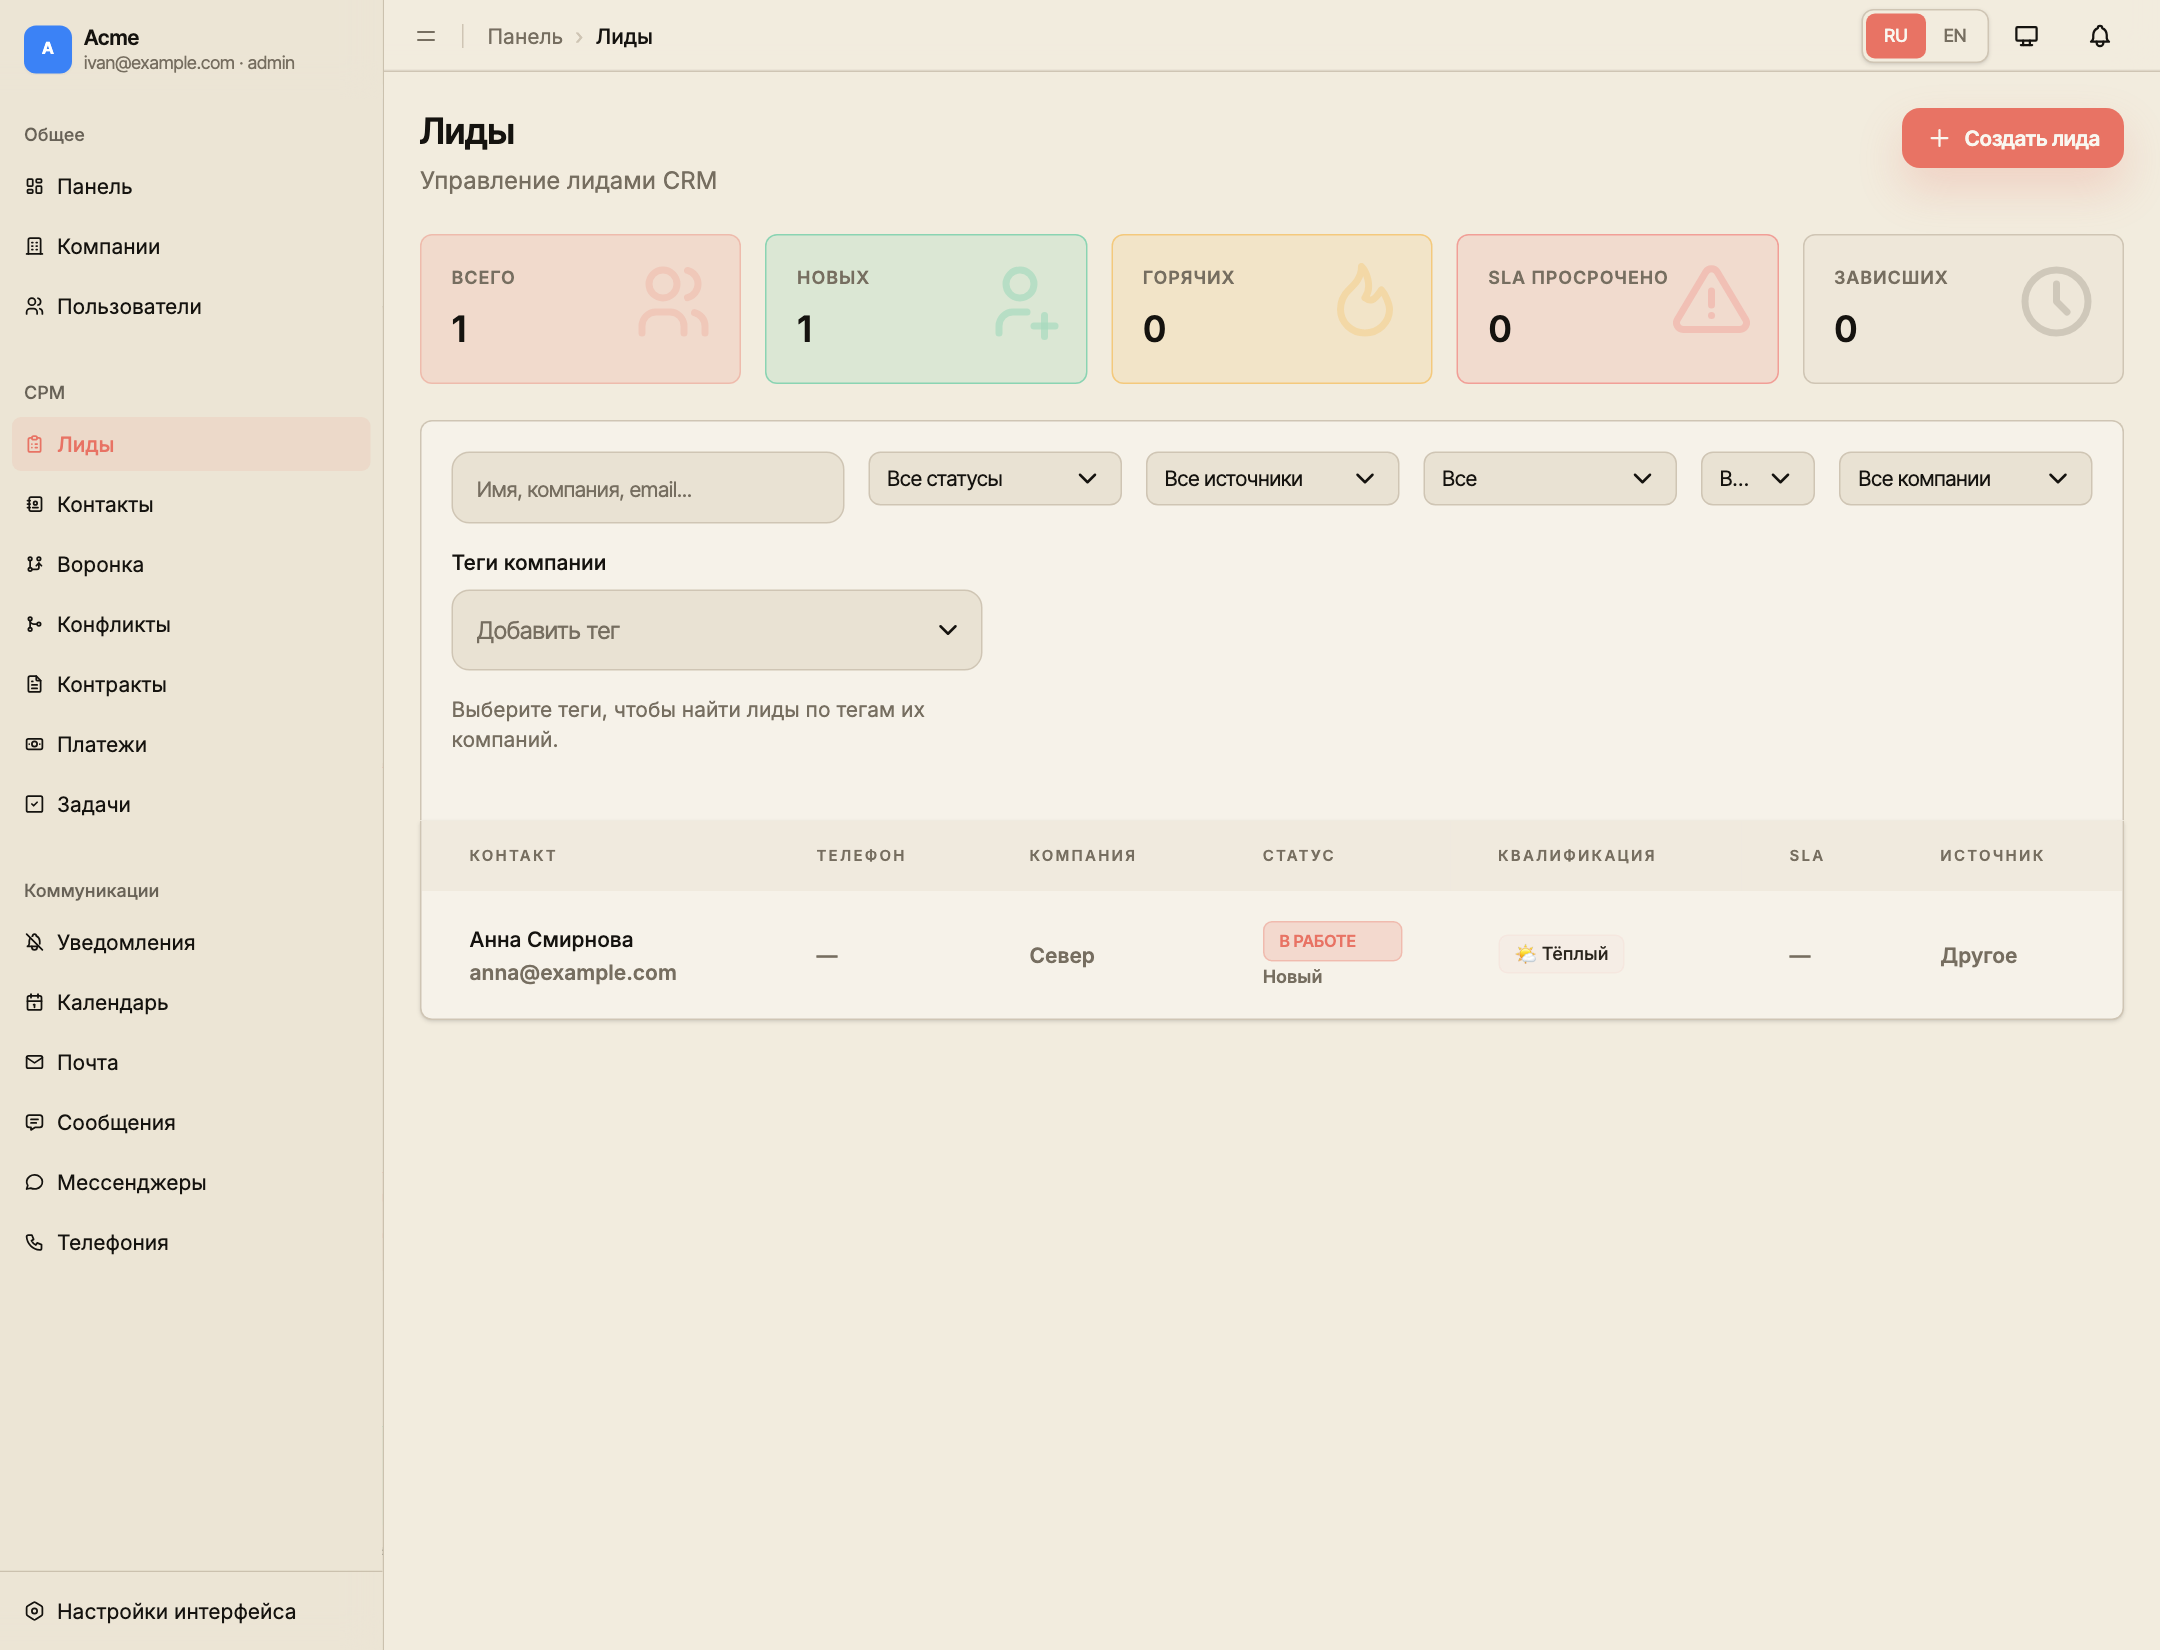Click the Воронка sidebar icon

click(x=34, y=564)
